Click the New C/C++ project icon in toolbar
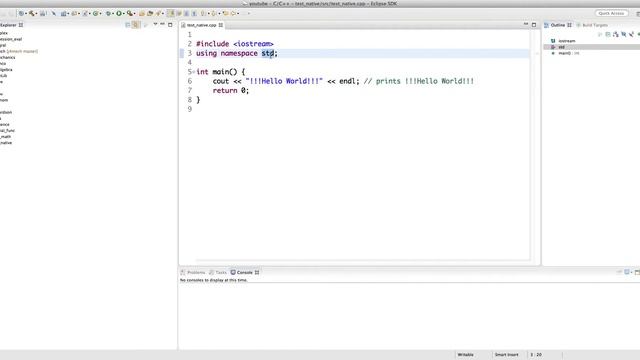 click(63, 13)
